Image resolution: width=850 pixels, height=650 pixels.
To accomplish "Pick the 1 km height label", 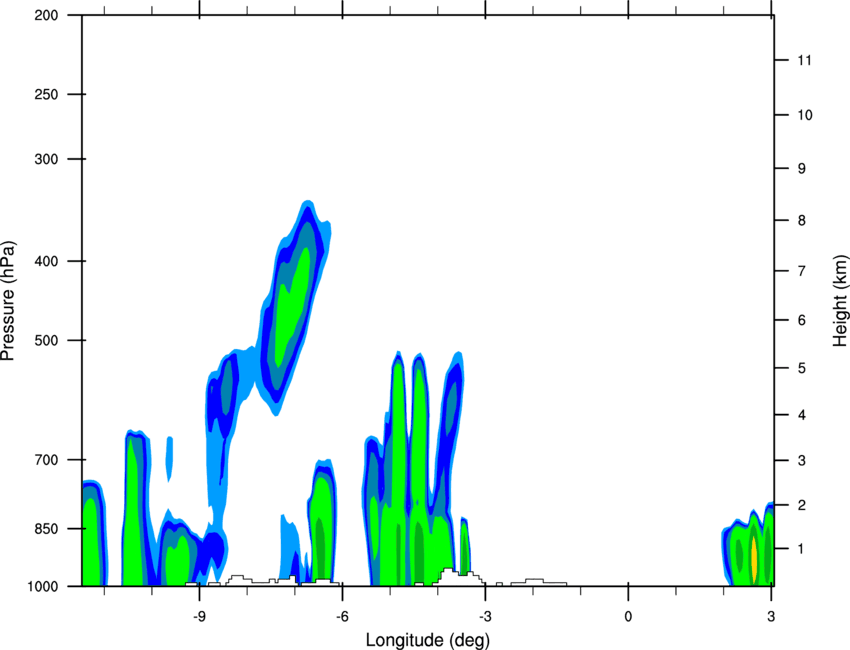I will tap(802, 549).
